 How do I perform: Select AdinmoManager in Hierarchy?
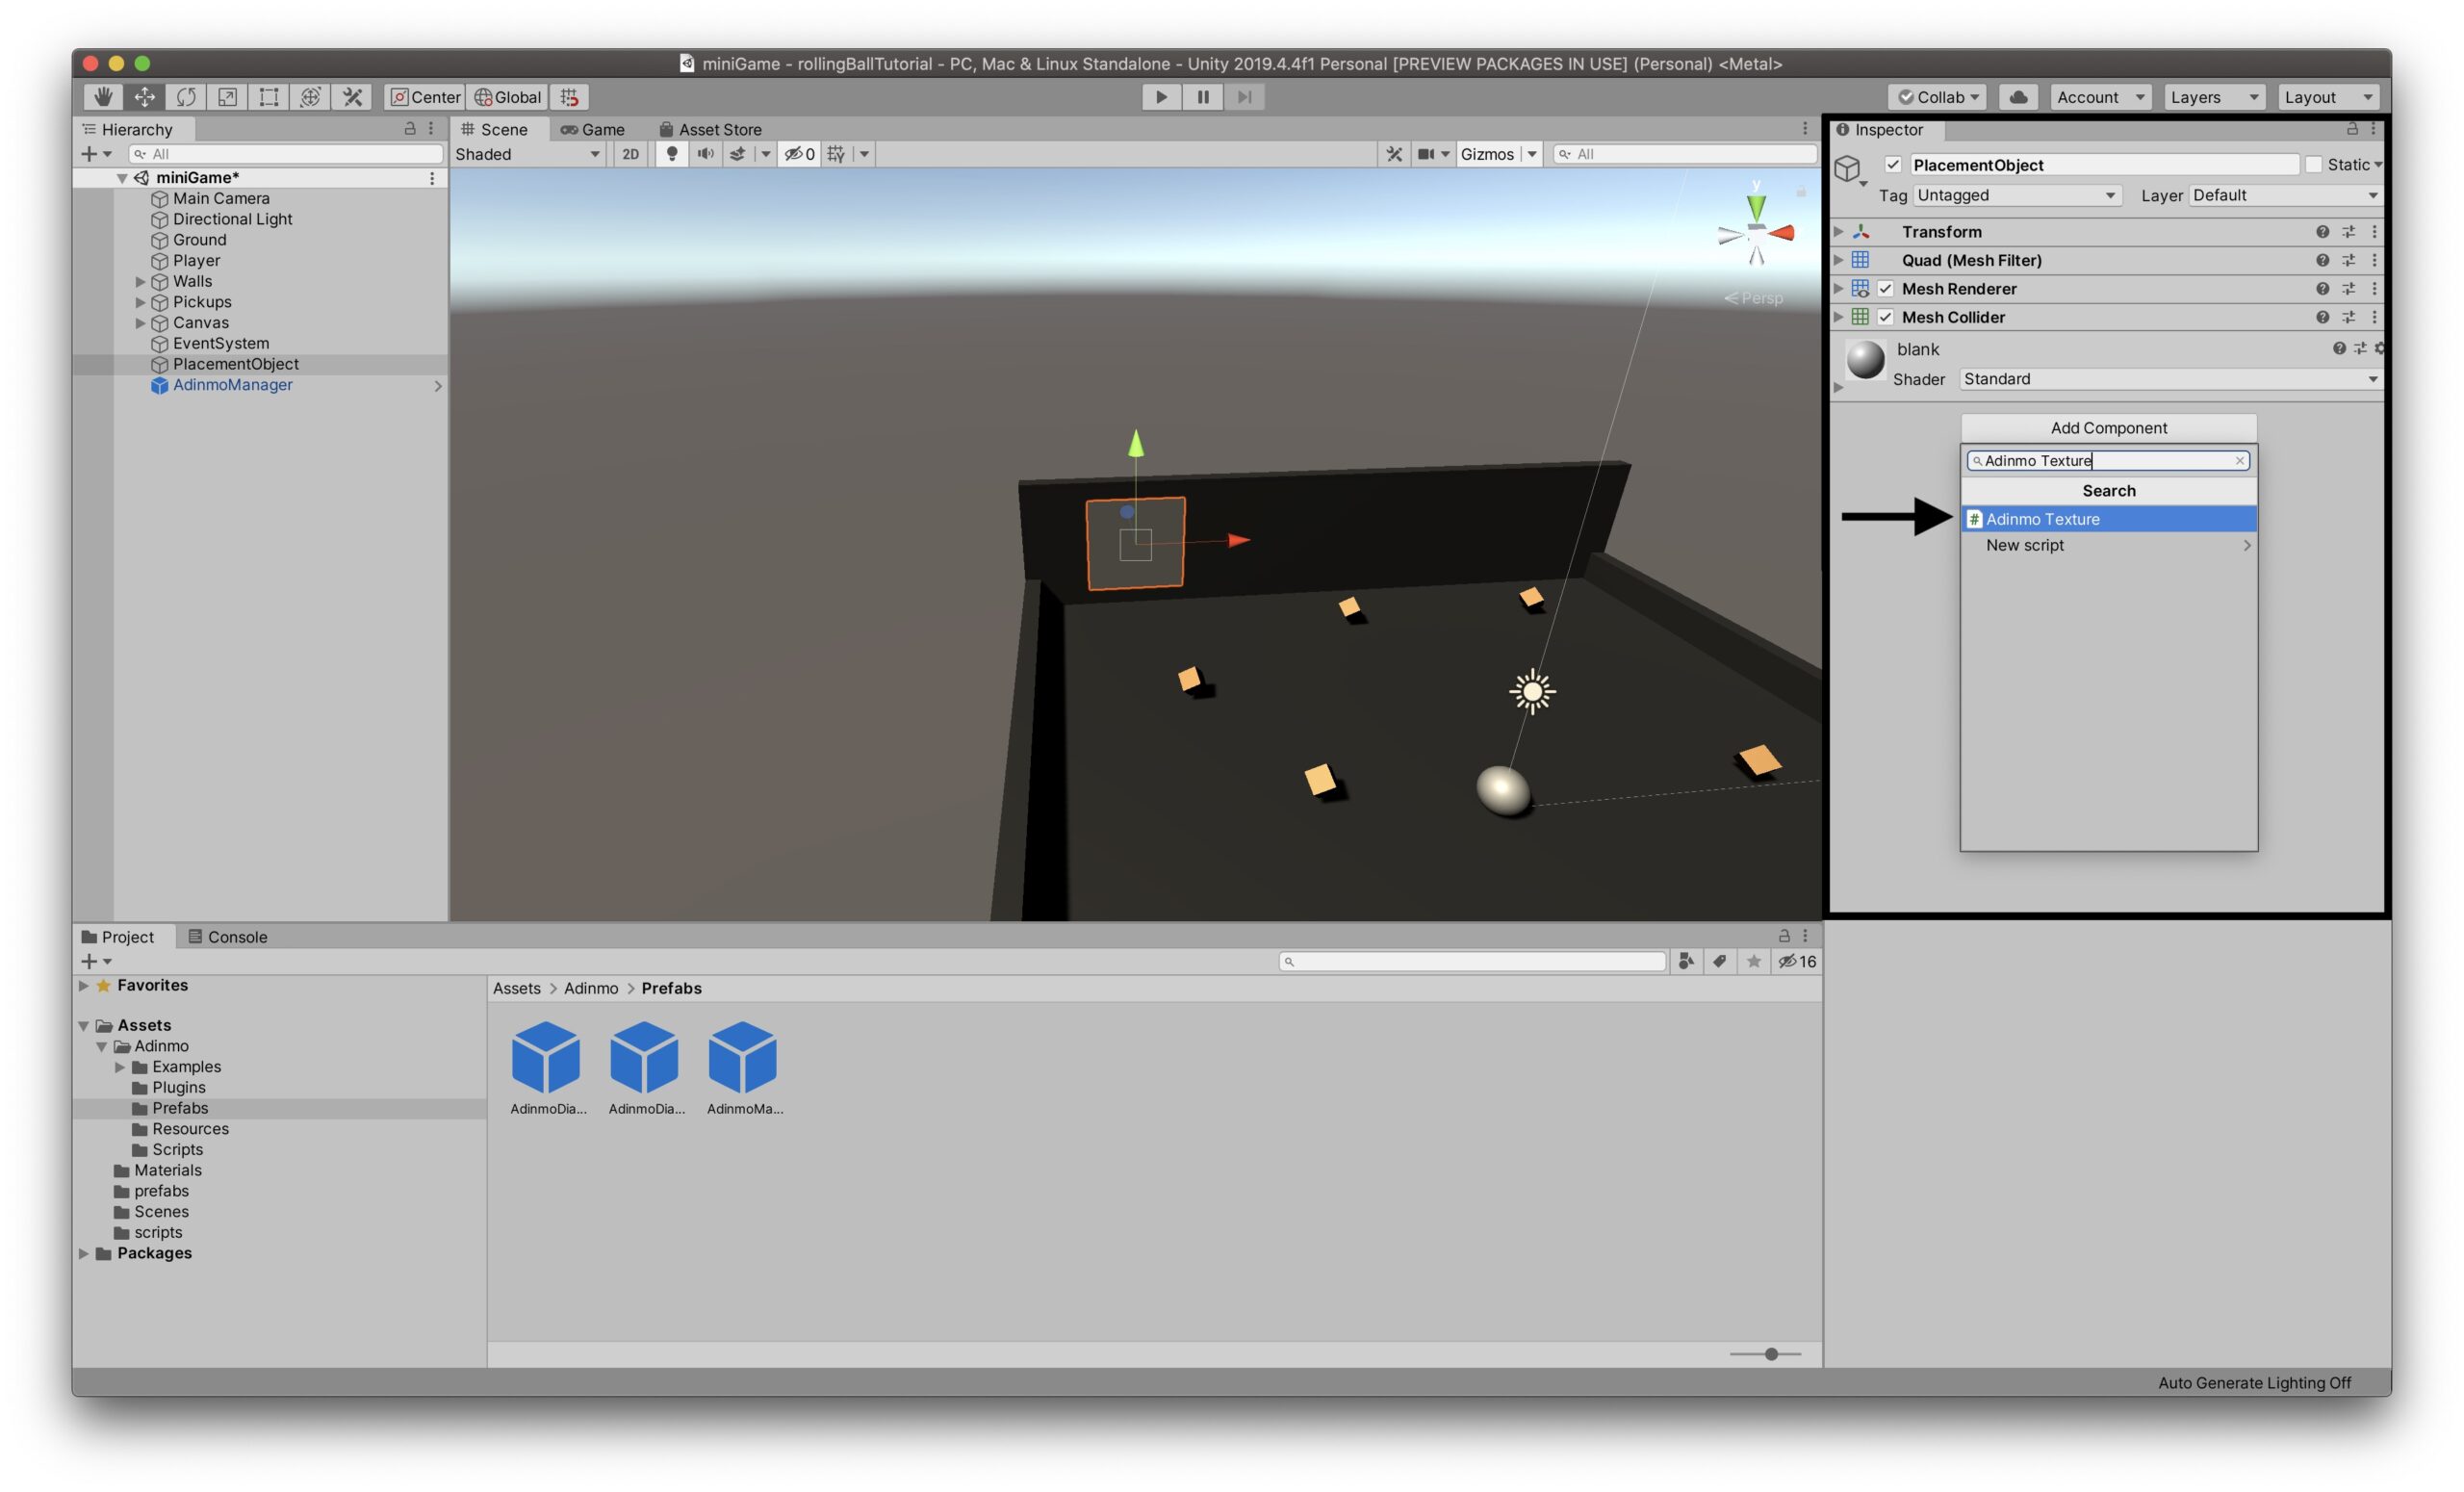tap(232, 385)
